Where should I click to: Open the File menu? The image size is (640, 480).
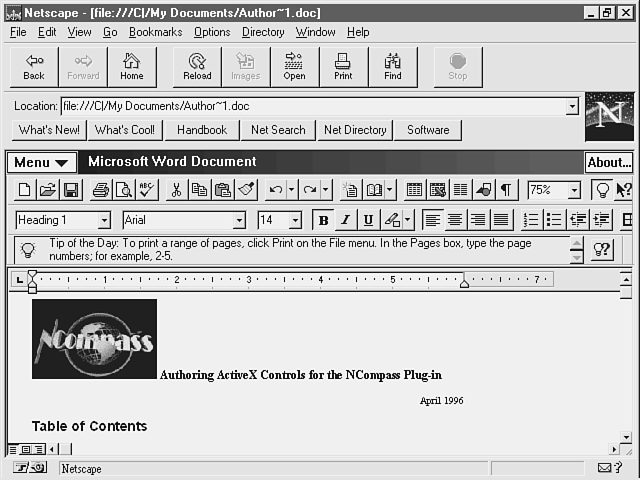point(18,32)
